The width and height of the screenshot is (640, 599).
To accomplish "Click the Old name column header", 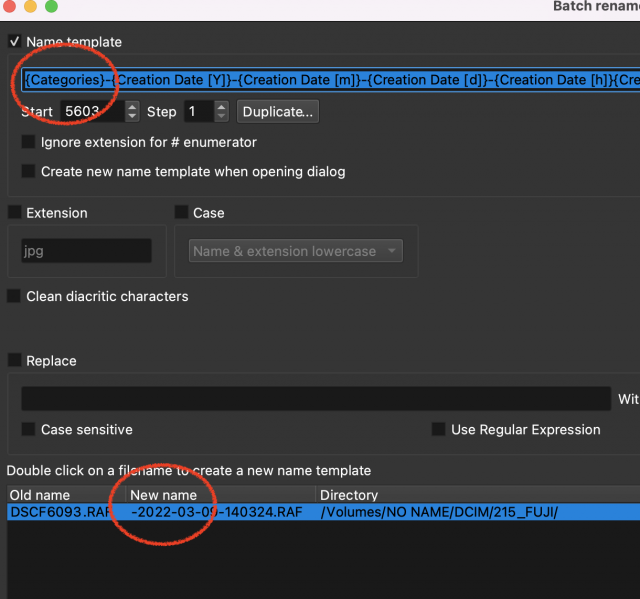I will pos(66,495).
